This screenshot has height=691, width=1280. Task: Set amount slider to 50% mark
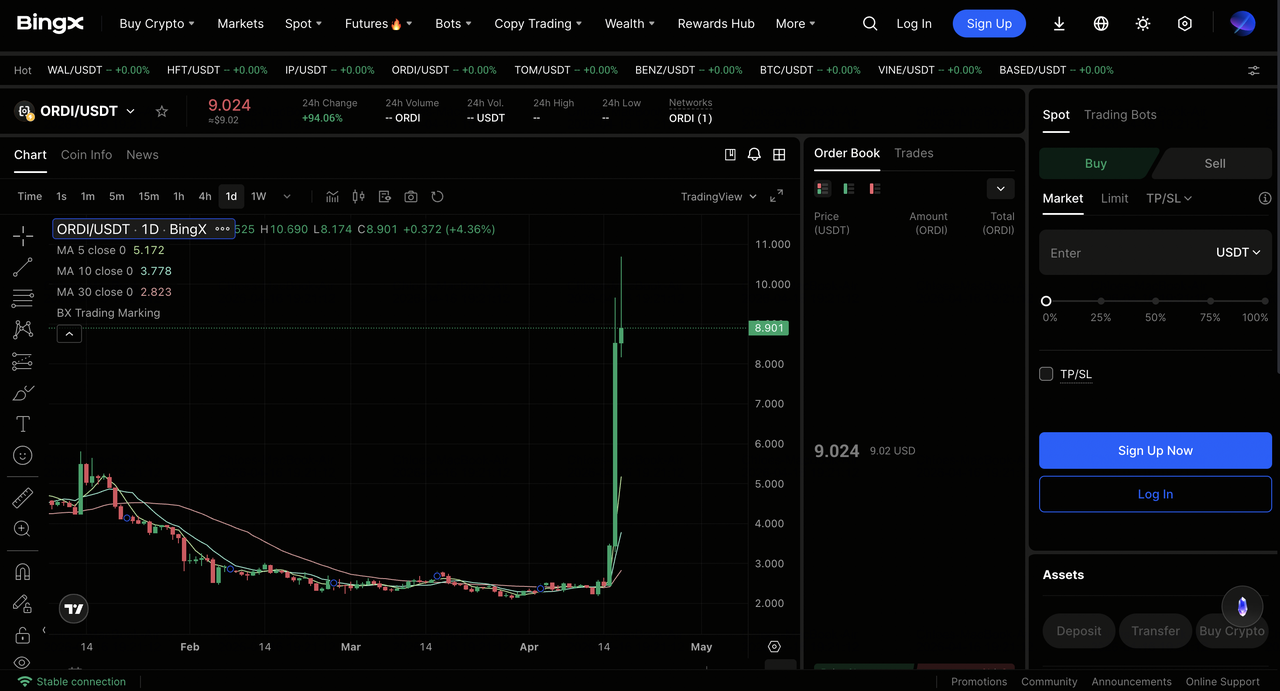[1155, 301]
